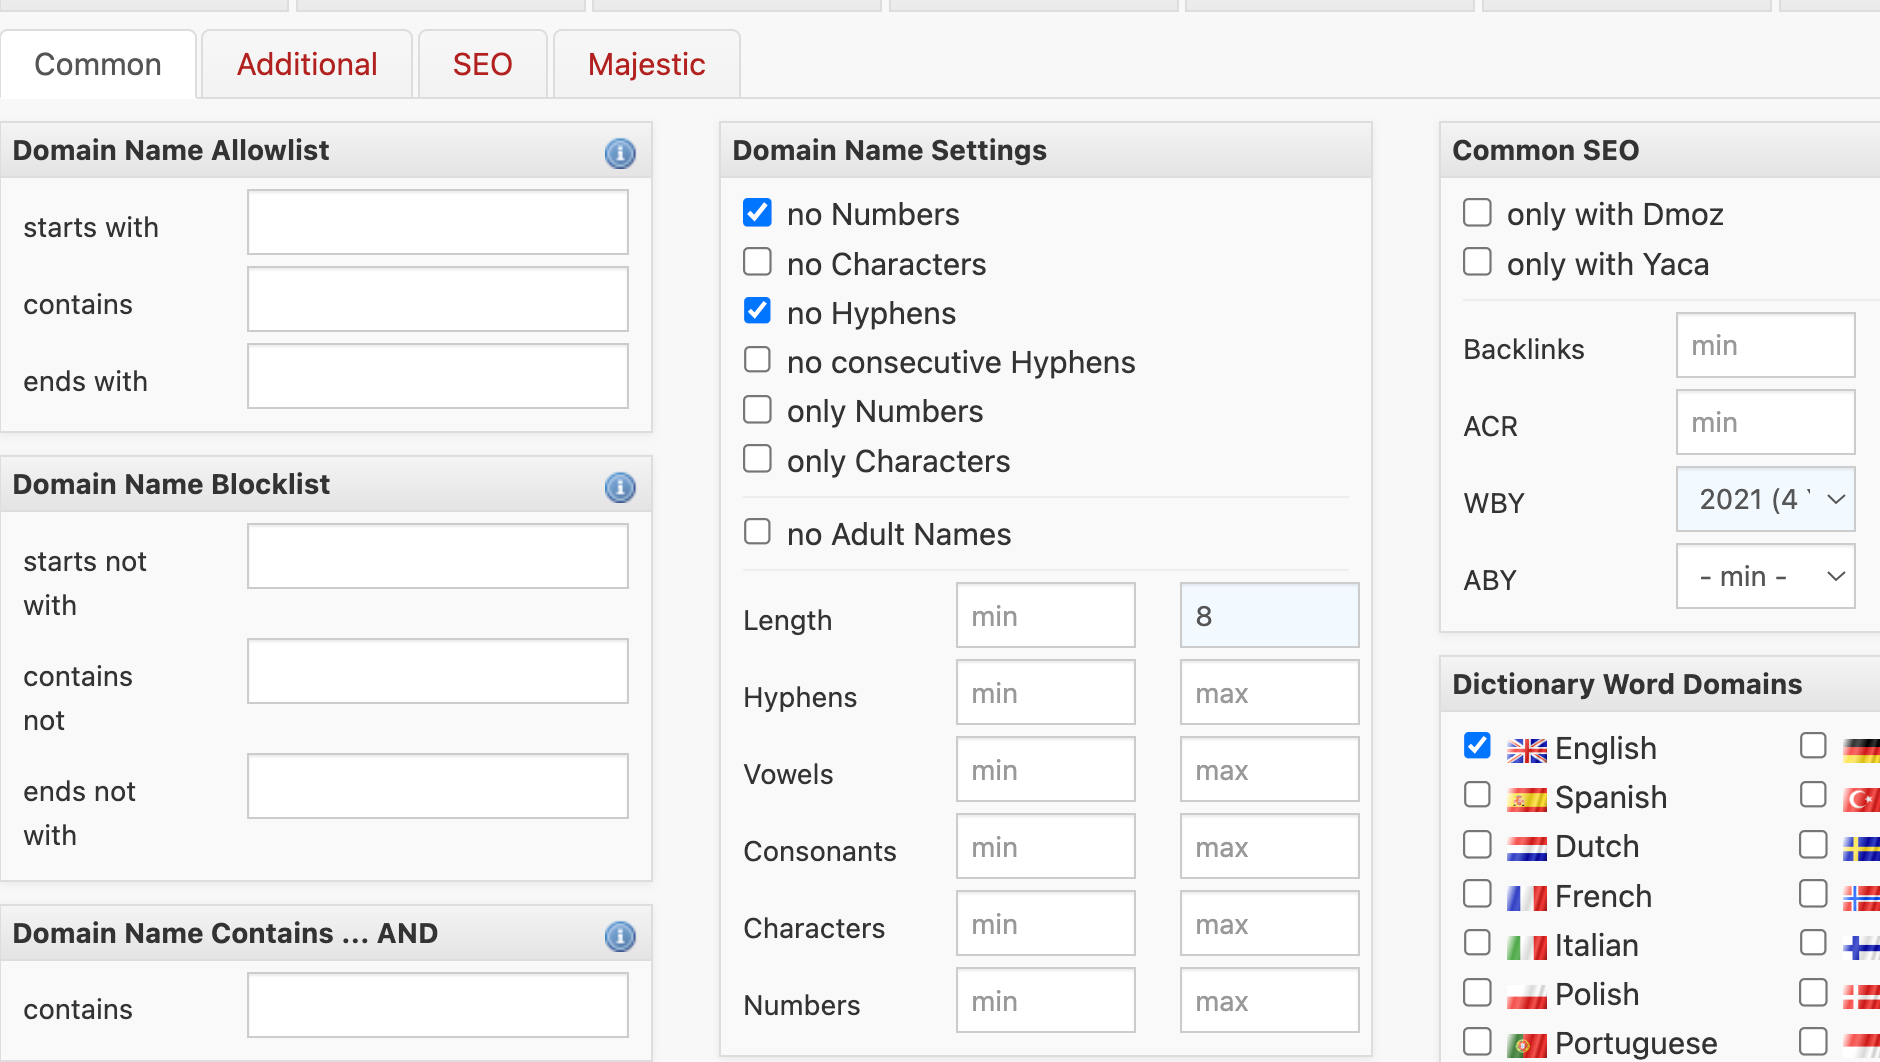Tick the only Numbers checkbox
1880x1062 pixels.
(x=757, y=410)
